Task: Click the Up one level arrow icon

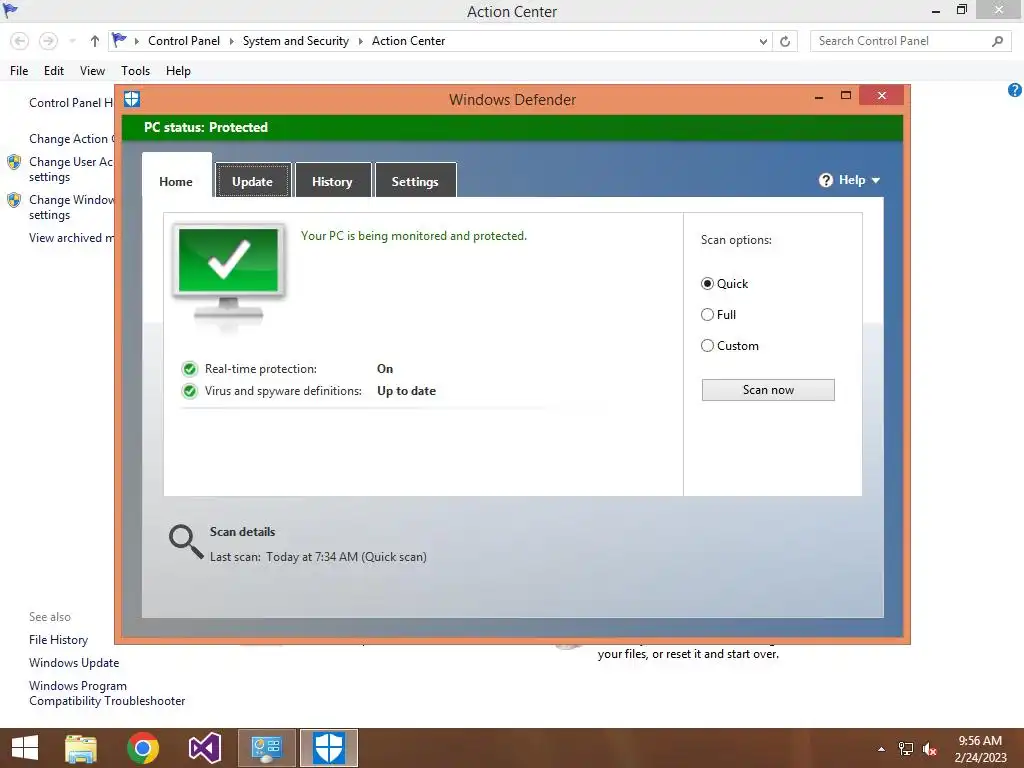Action: [x=95, y=41]
